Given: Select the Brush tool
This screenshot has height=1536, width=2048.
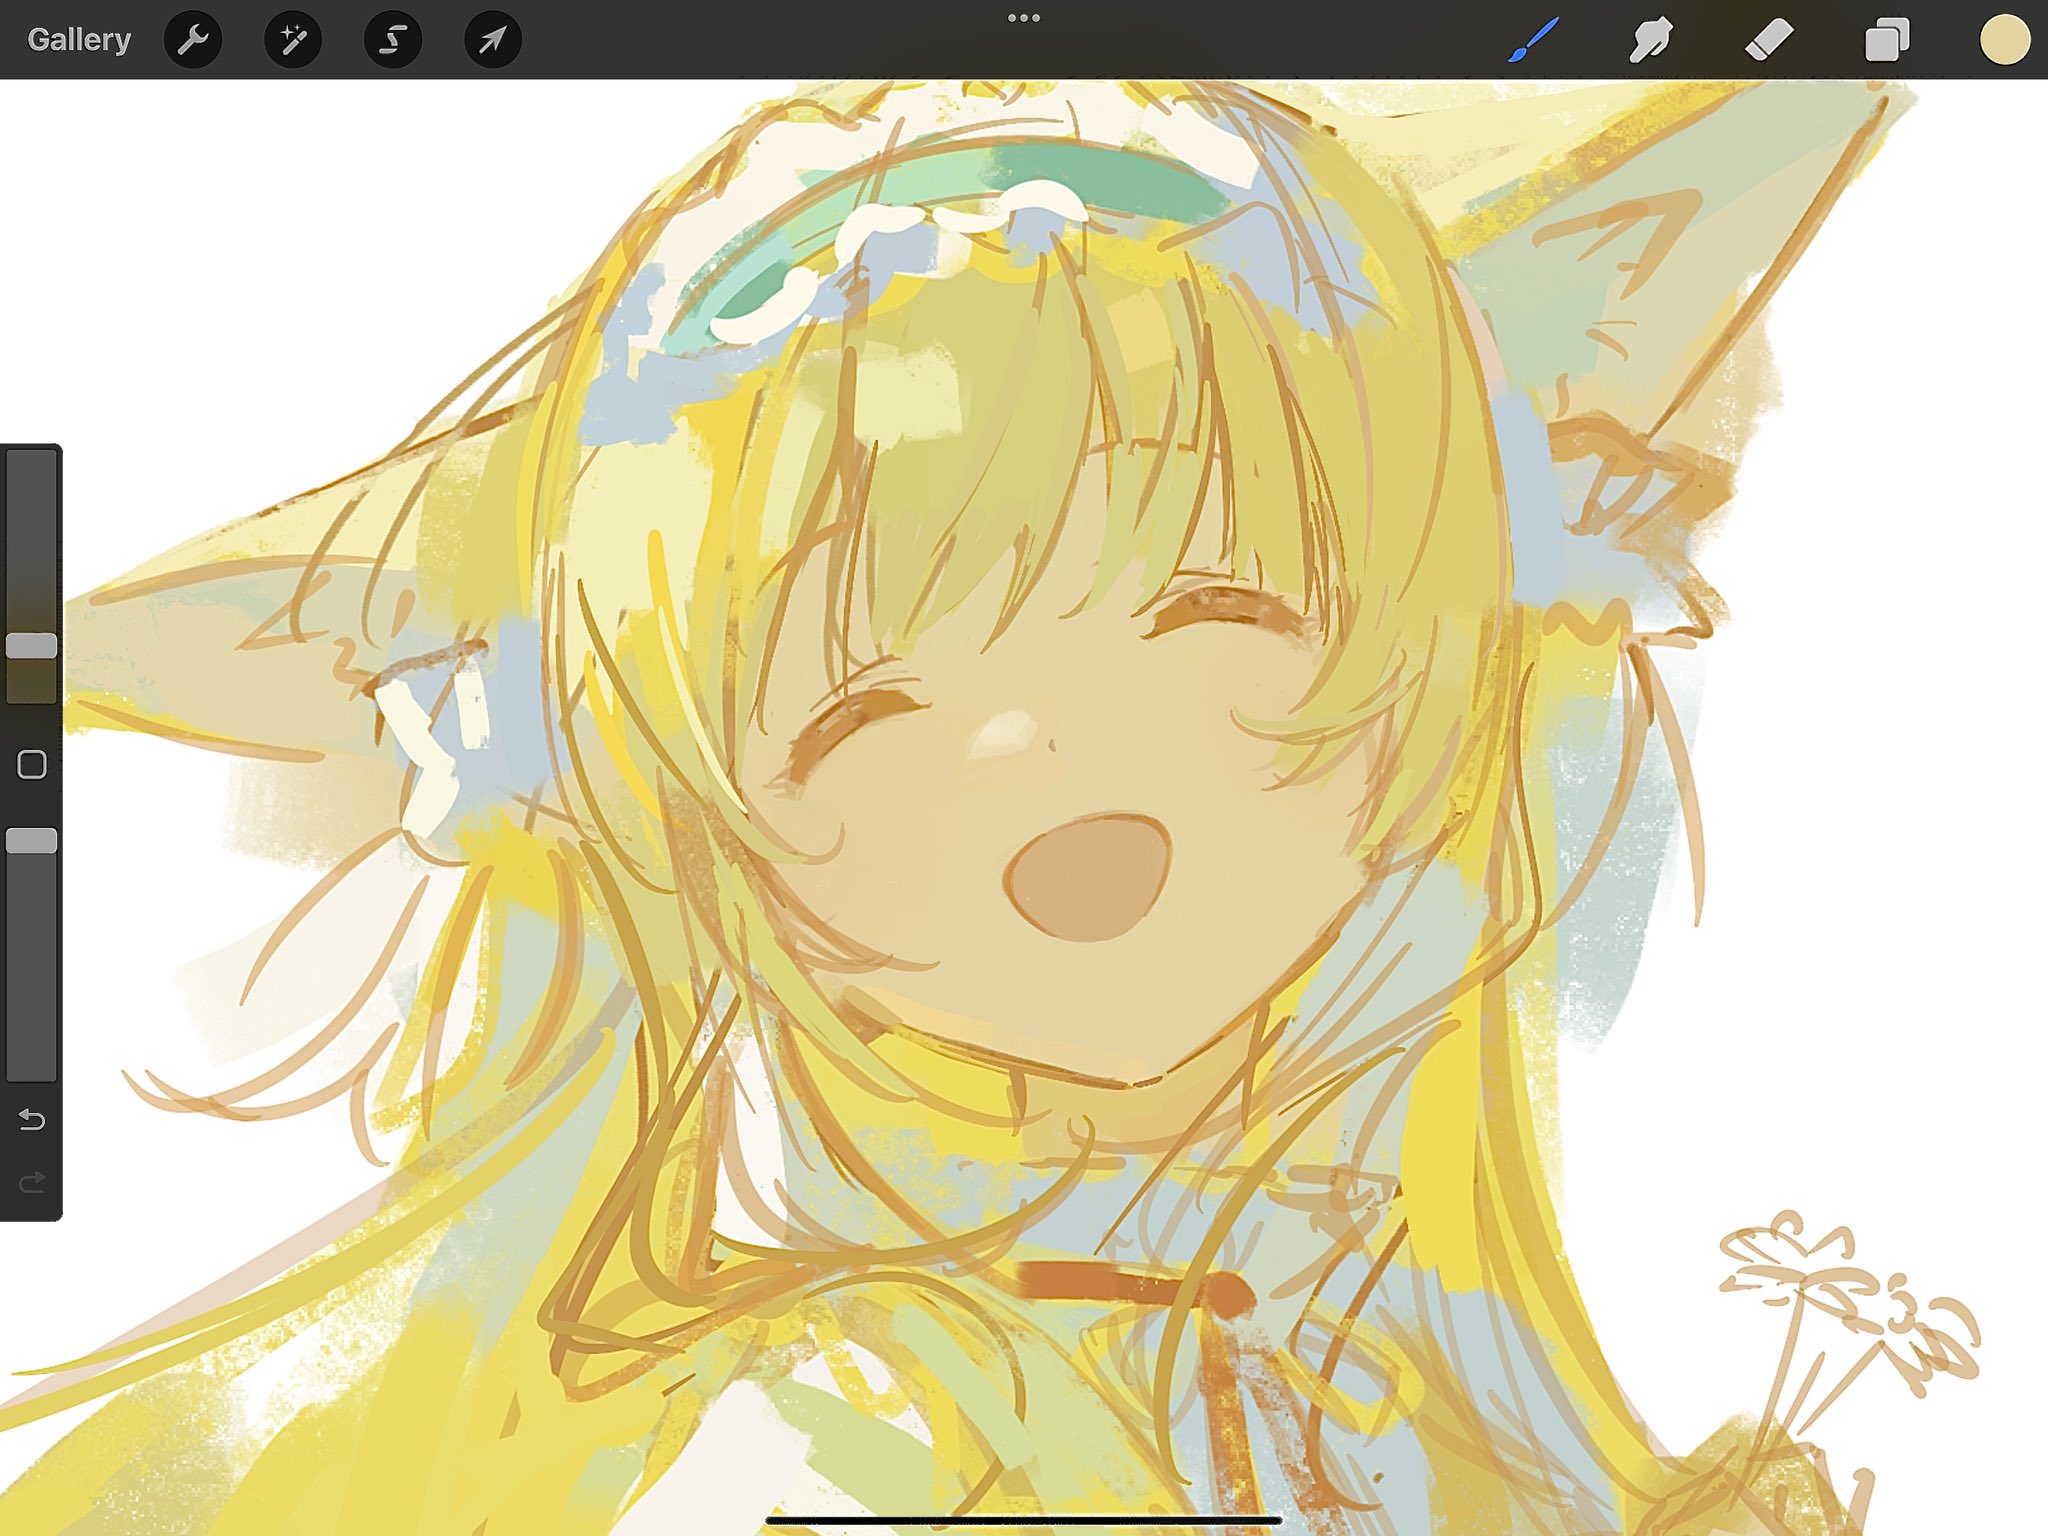Looking at the screenshot, I should click(x=1533, y=40).
